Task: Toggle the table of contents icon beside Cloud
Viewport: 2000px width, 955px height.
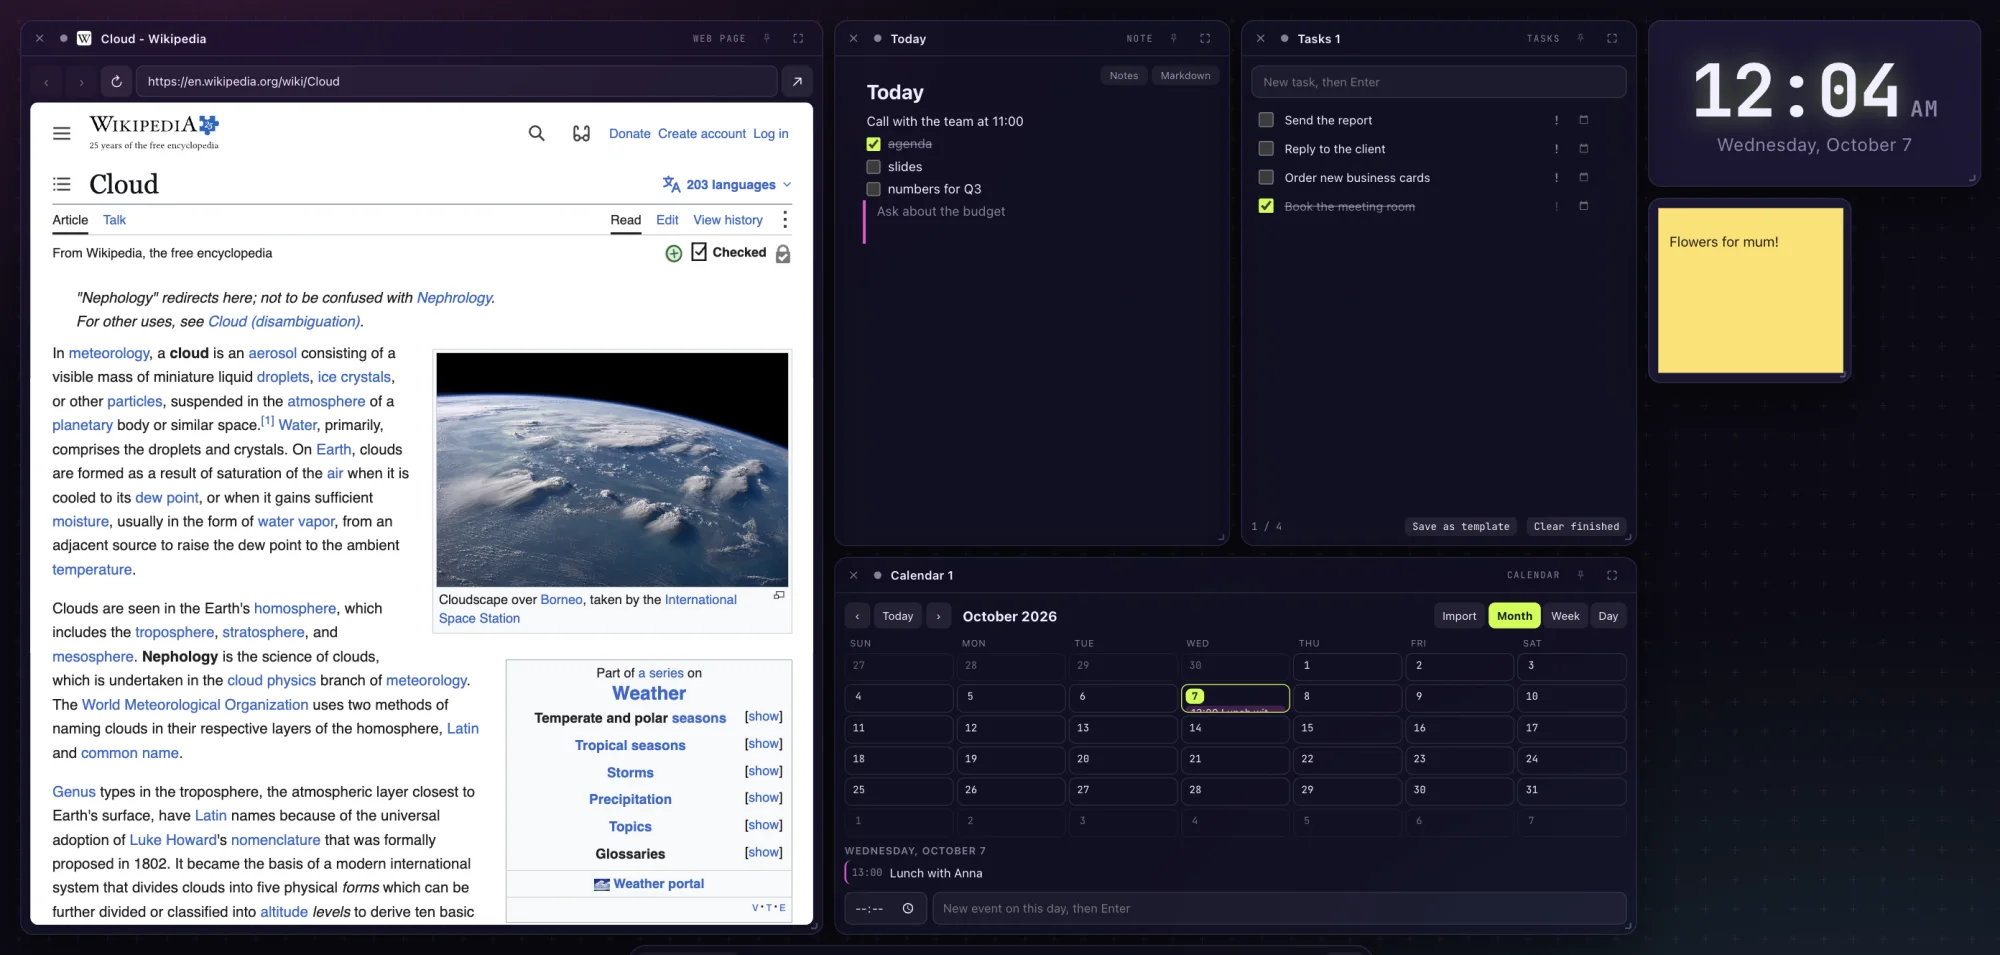Action: (x=62, y=184)
